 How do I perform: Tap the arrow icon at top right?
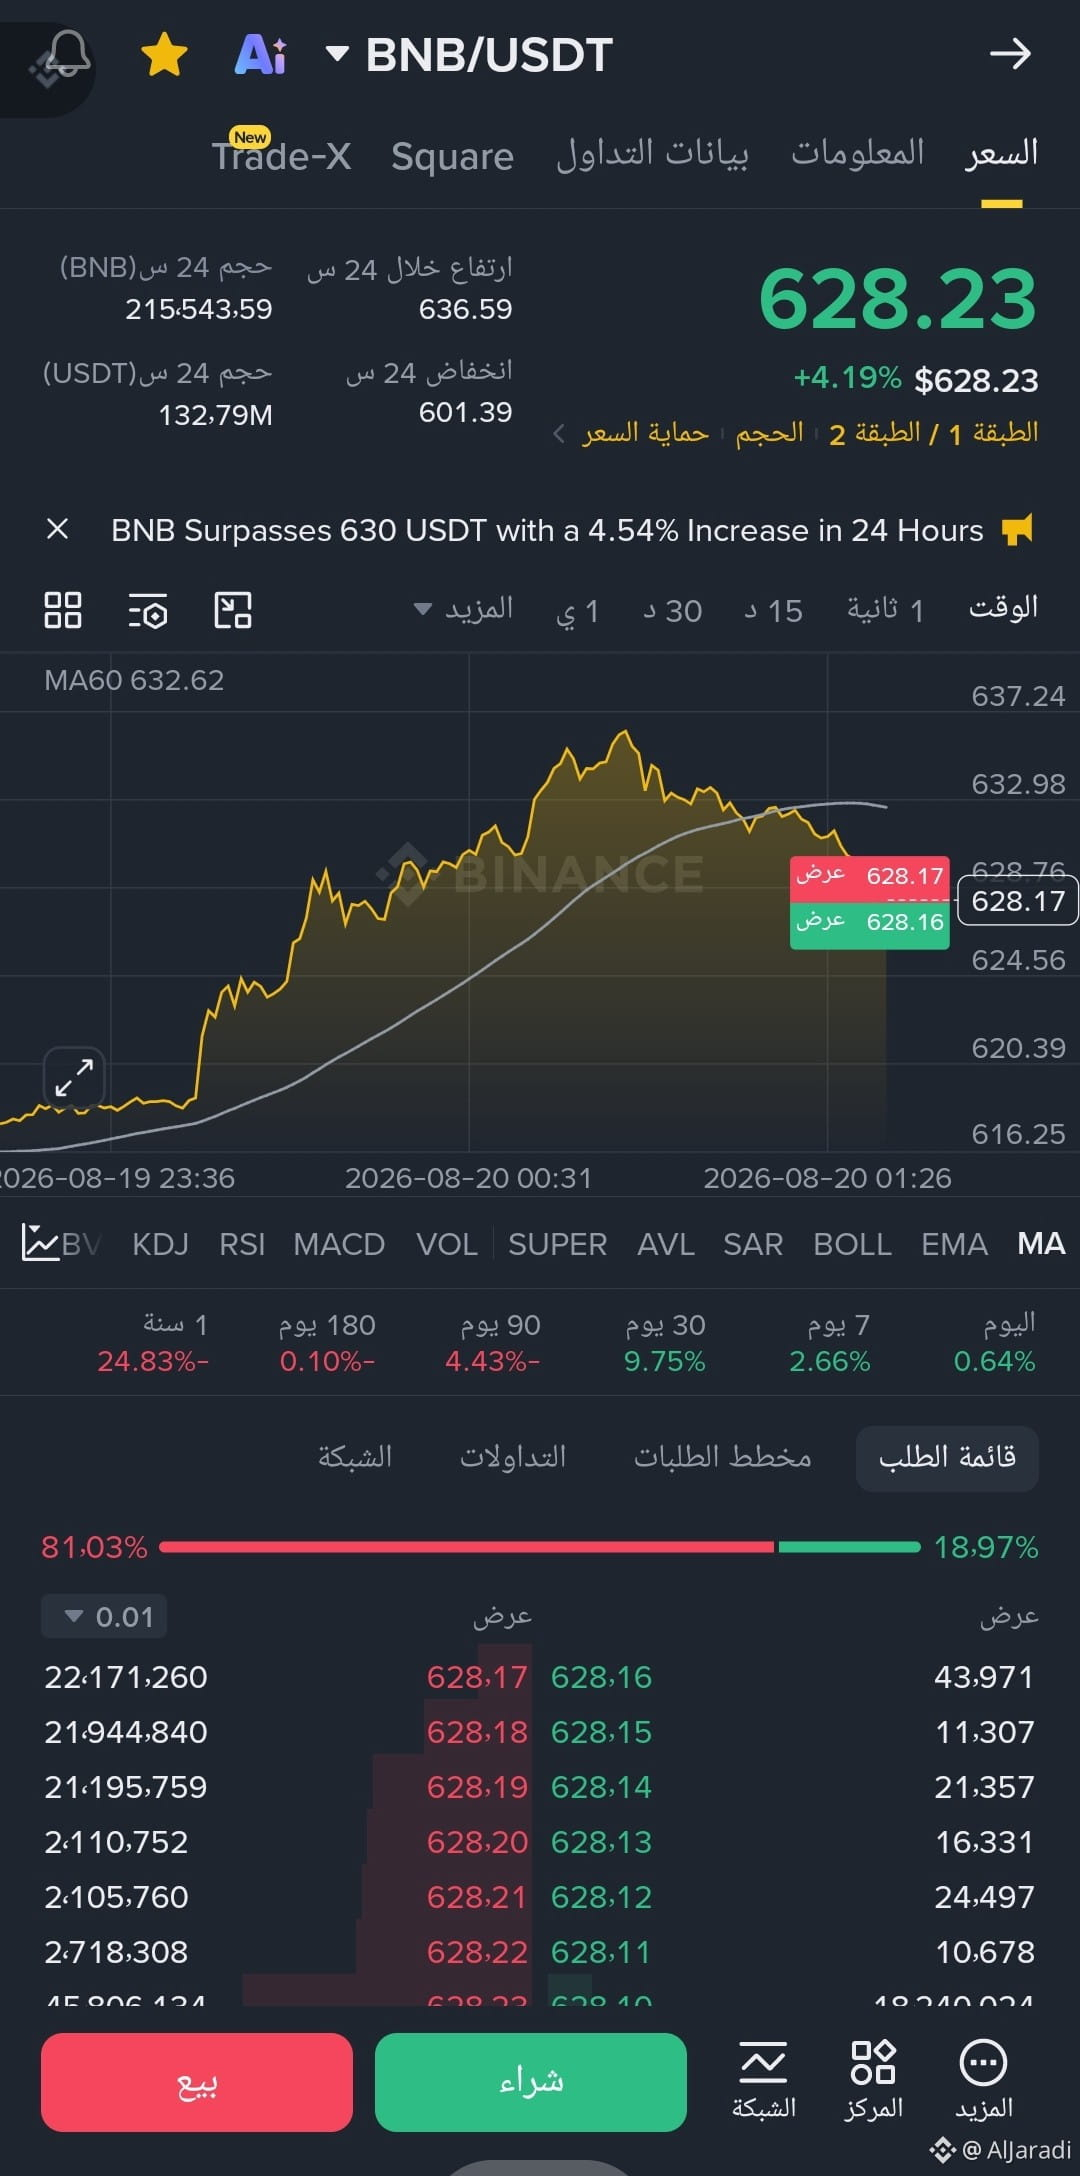click(1010, 53)
